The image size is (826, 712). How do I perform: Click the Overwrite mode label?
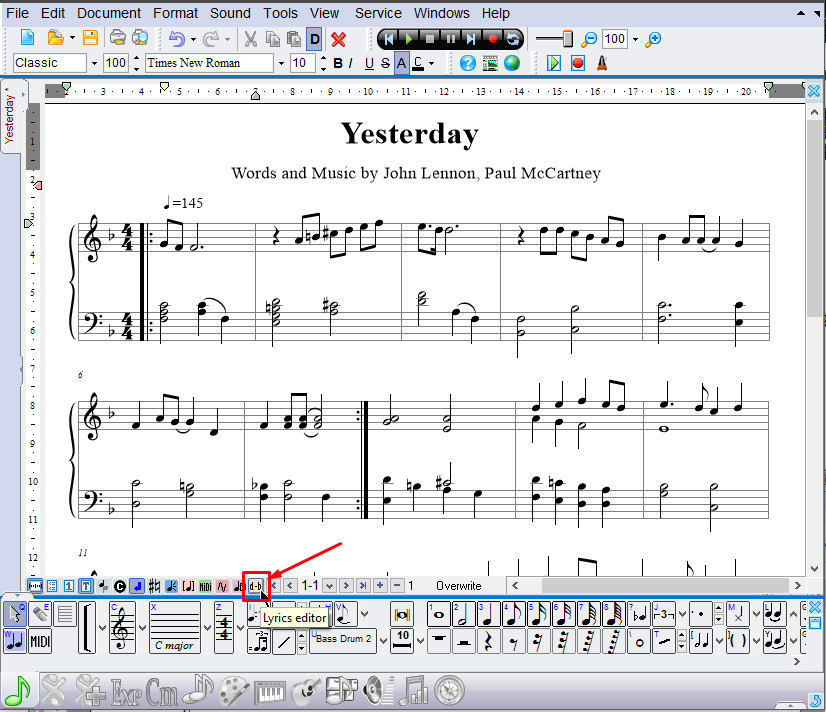point(458,586)
